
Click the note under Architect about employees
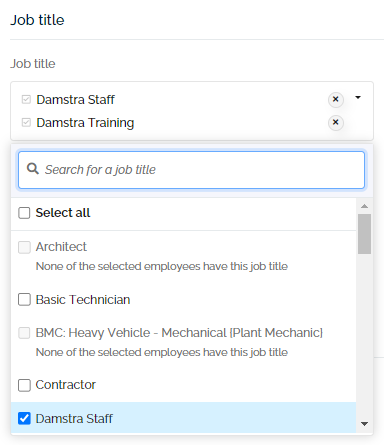(162, 266)
